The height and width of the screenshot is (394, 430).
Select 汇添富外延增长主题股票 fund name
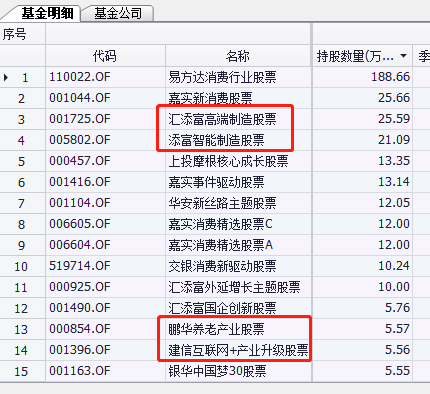click(x=234, y=287)
